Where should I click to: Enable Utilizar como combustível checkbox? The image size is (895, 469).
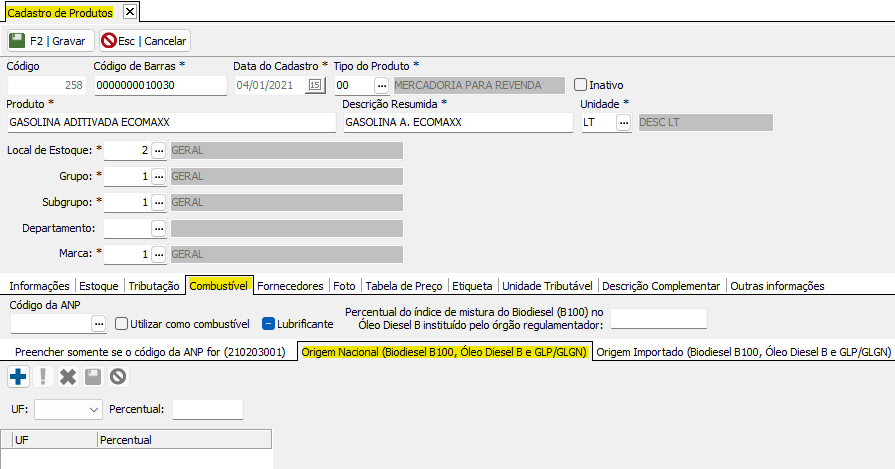(x=122, y=324)
